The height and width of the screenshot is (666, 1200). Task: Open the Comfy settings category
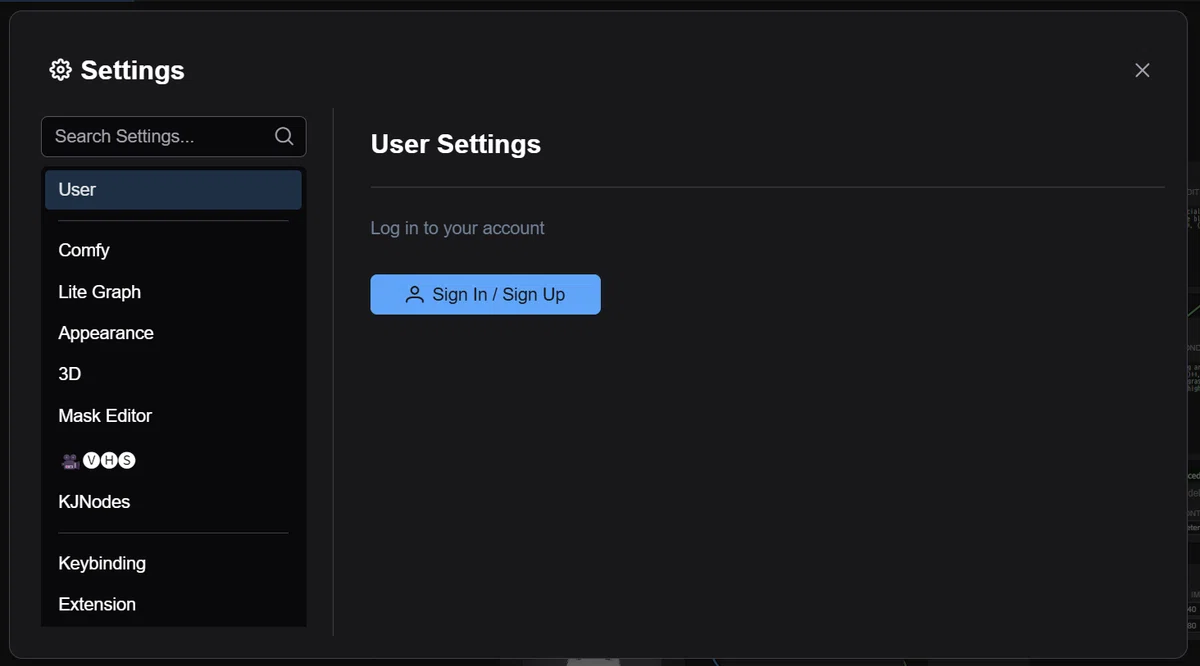pos(173,250)
